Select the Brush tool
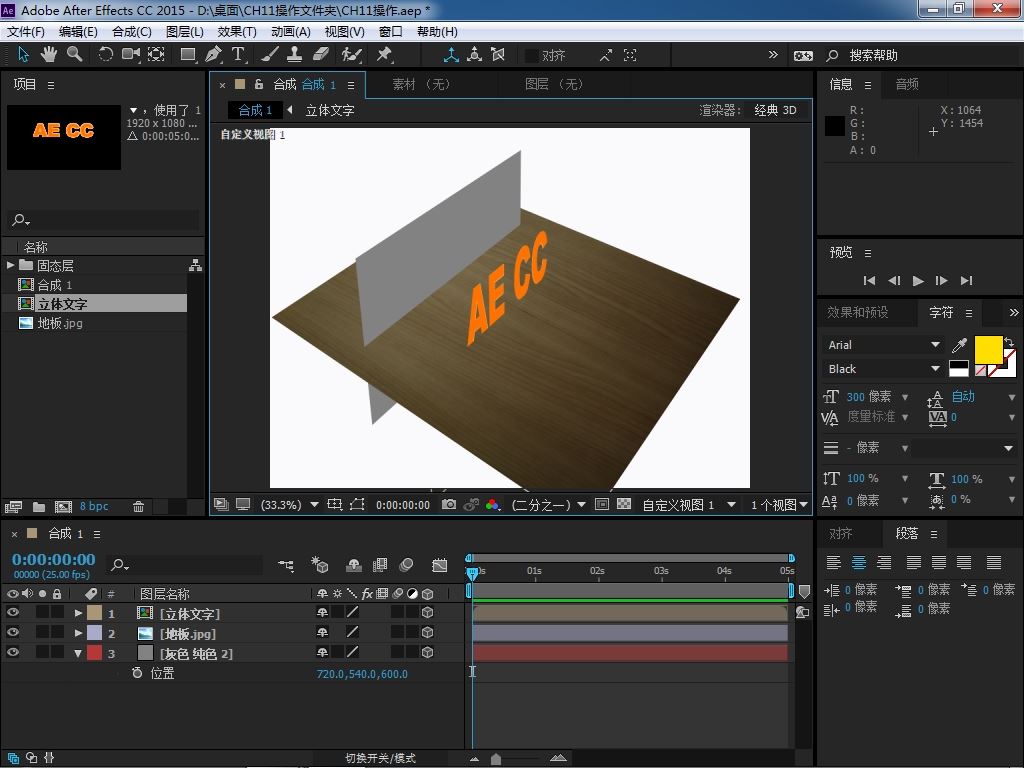The height and width of the screenshot is (768, 1024). pyautogui.click(x=270, y=54)
